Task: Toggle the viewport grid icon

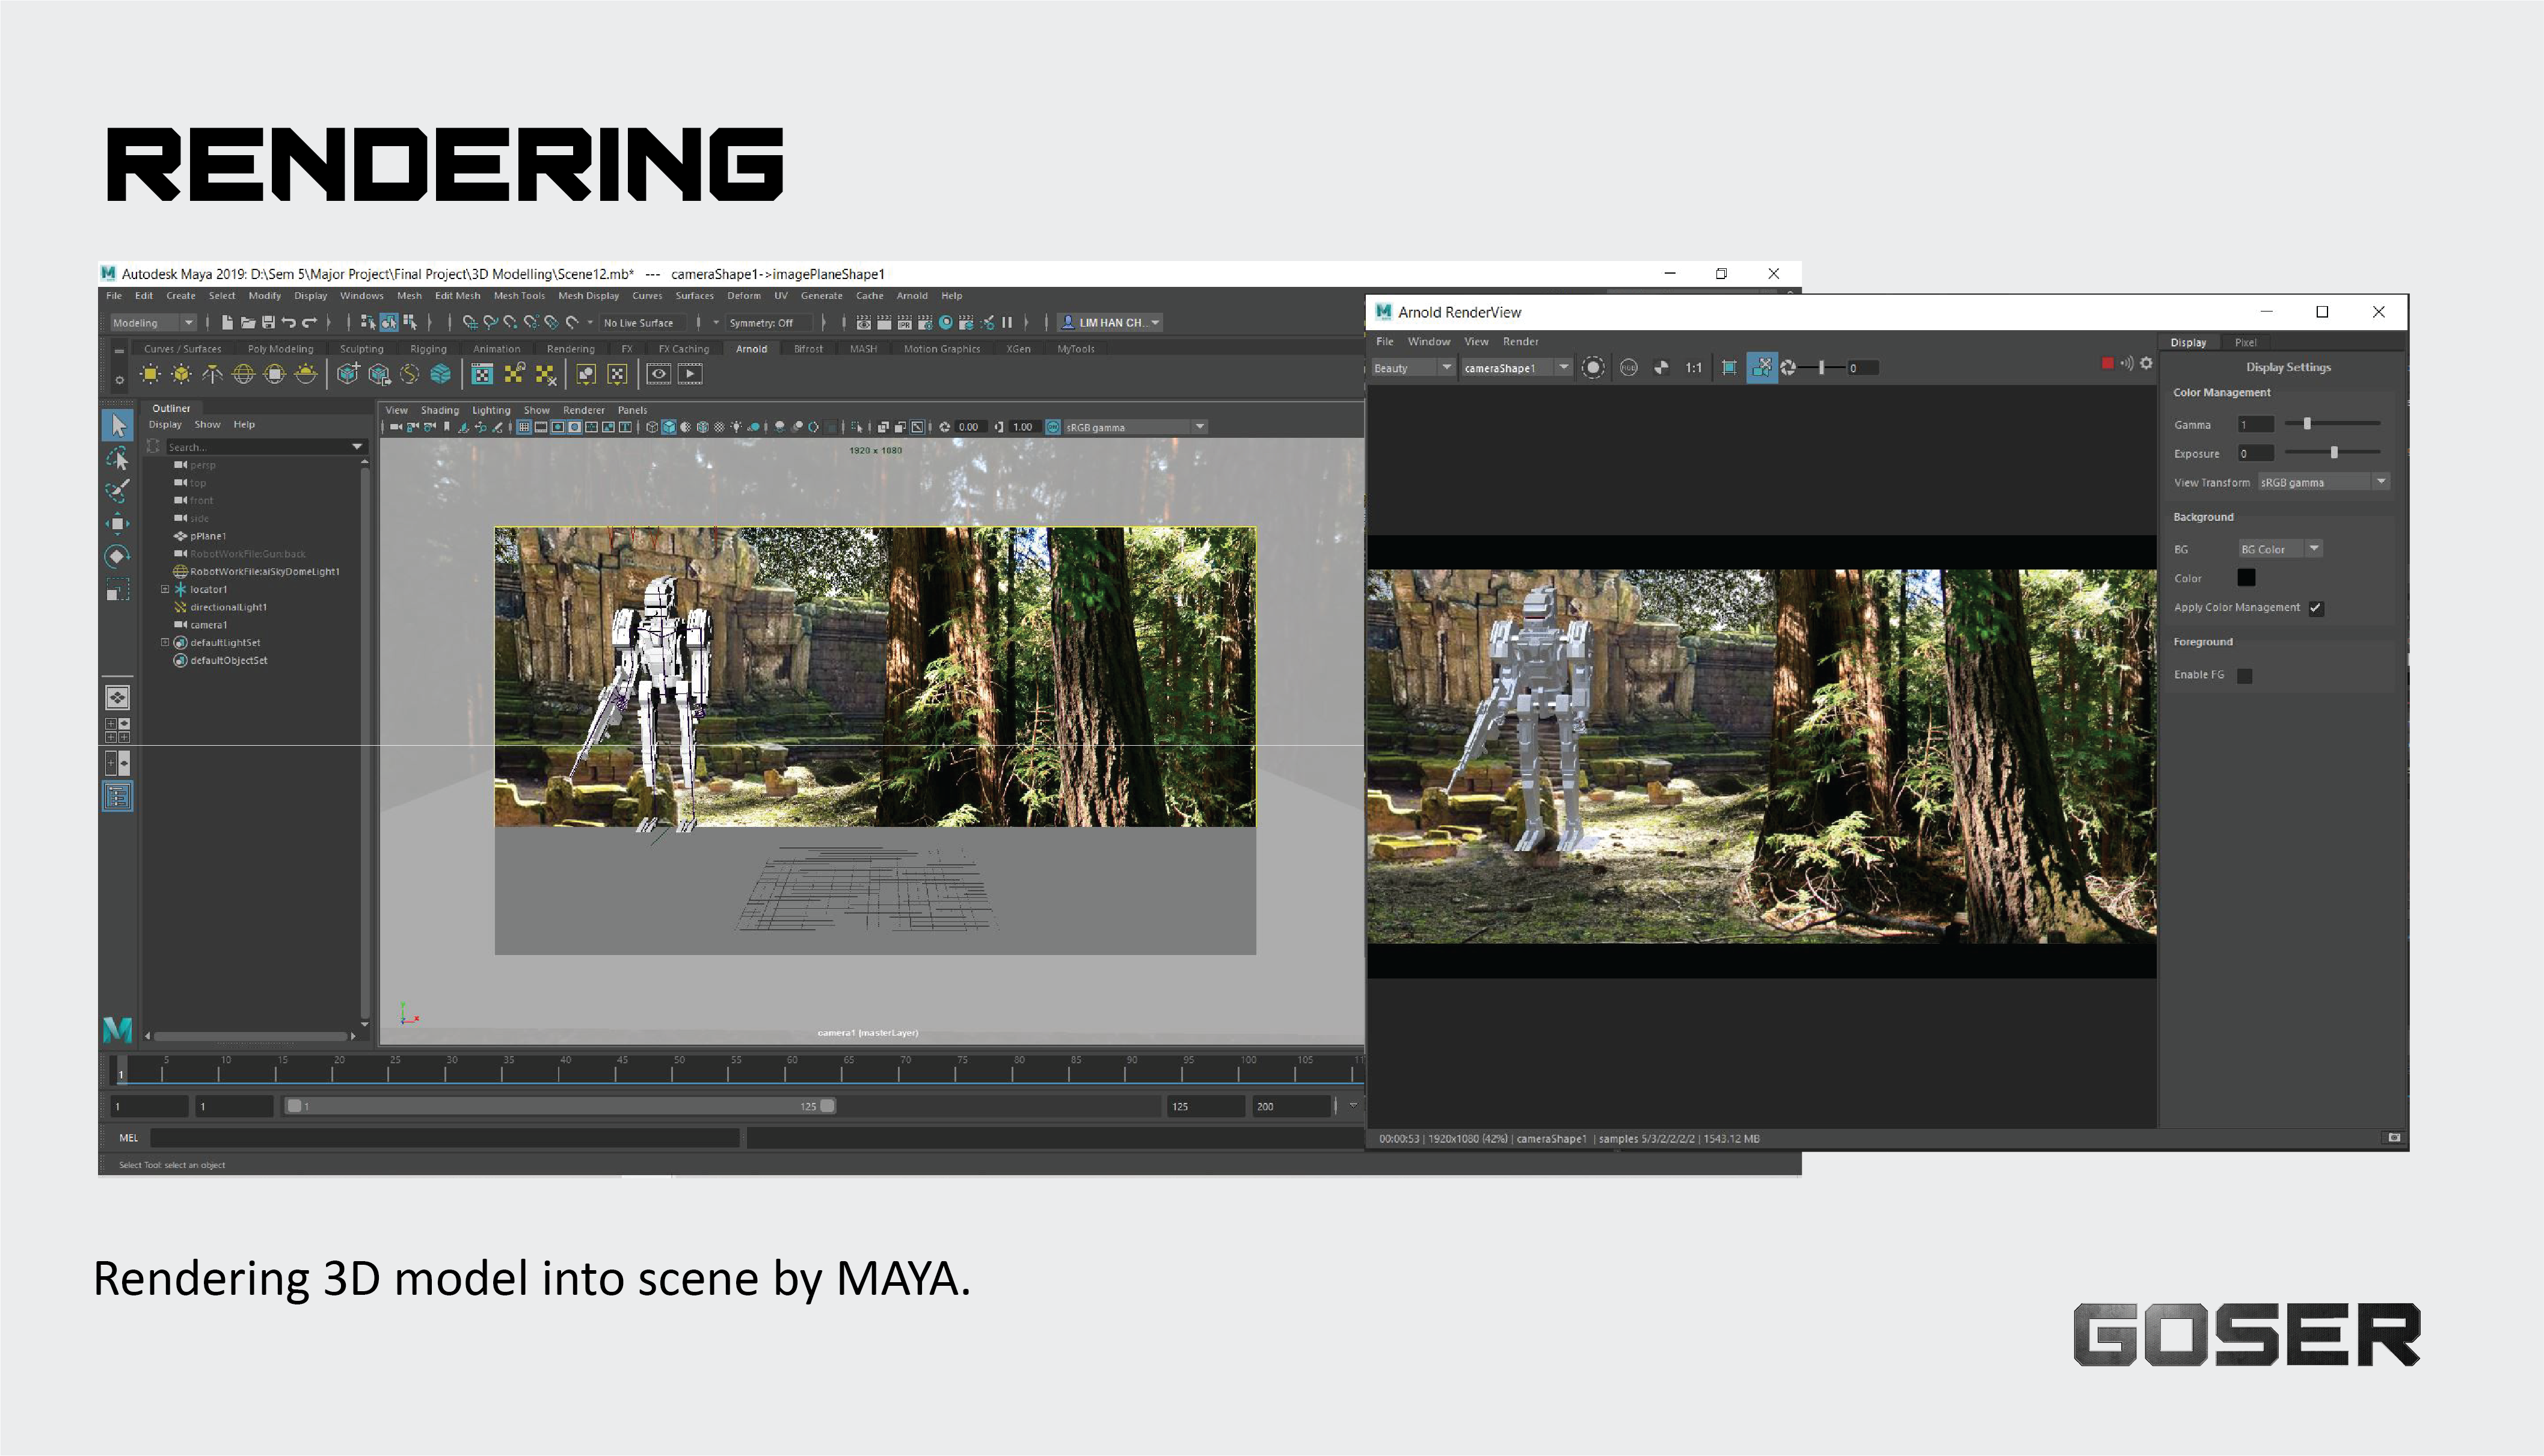Action: (x=523, y=427)
